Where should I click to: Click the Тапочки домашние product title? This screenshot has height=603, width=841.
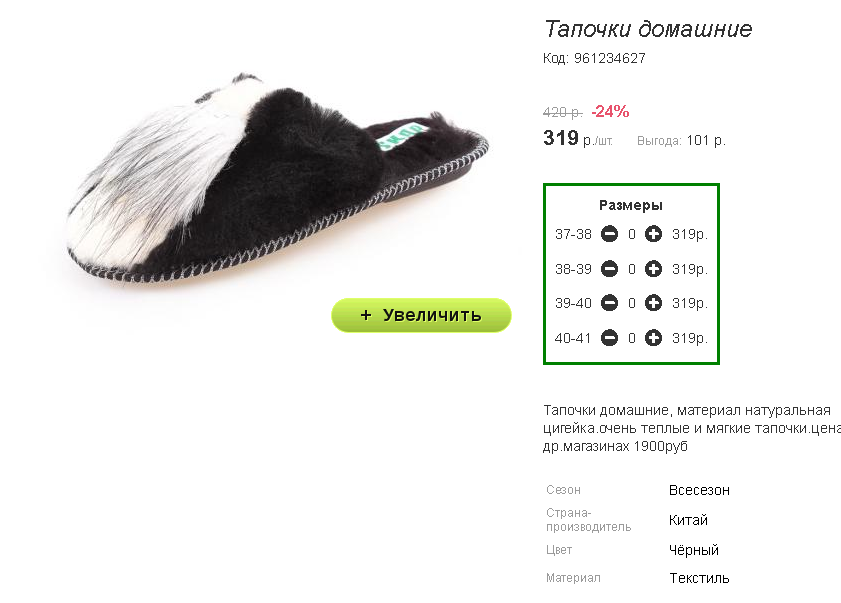(648, 29)
